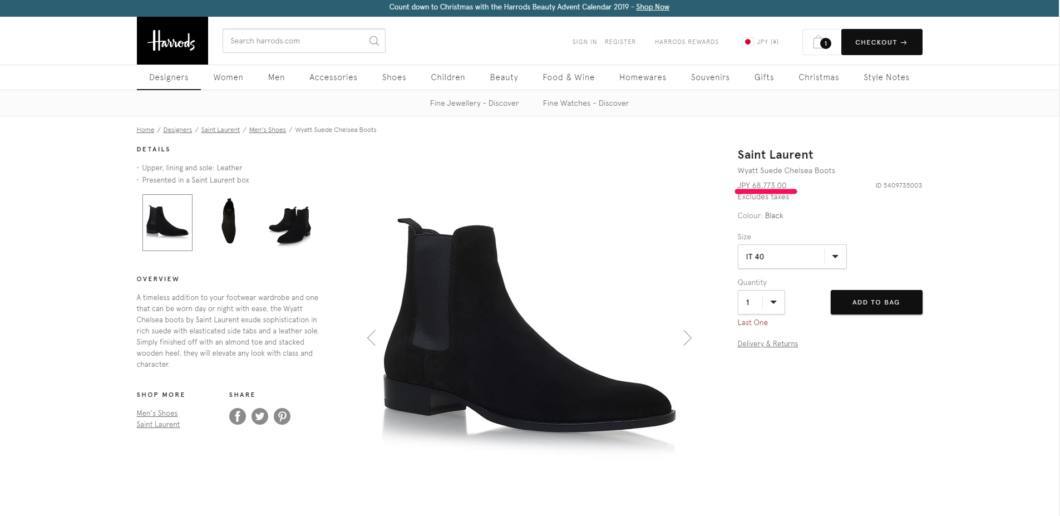Click the Japan flag currency icon
The width and height of the screenshot is (1060, 516).
(748, 42)
